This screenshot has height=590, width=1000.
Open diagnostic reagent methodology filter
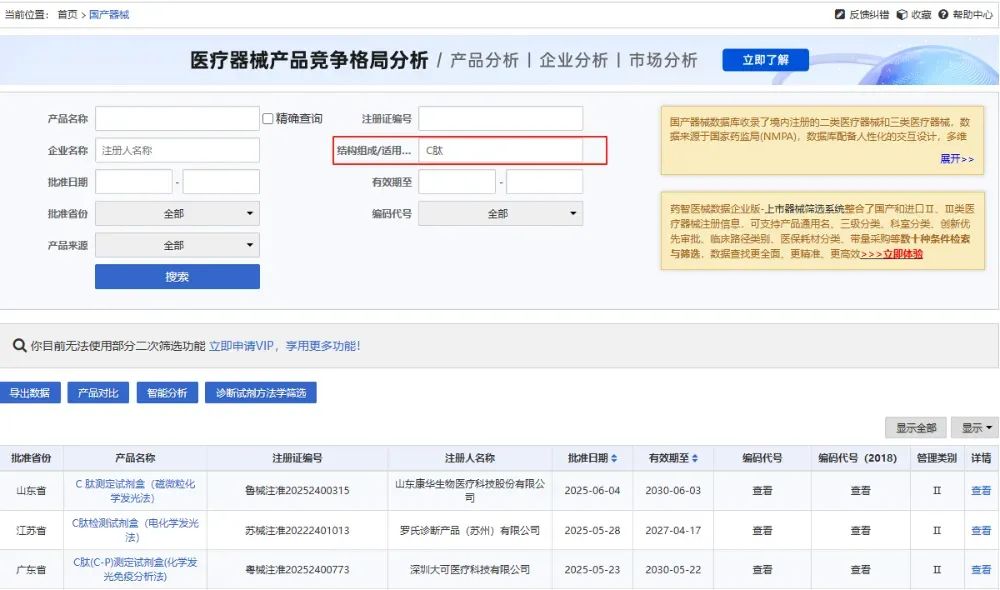(261, 393)
